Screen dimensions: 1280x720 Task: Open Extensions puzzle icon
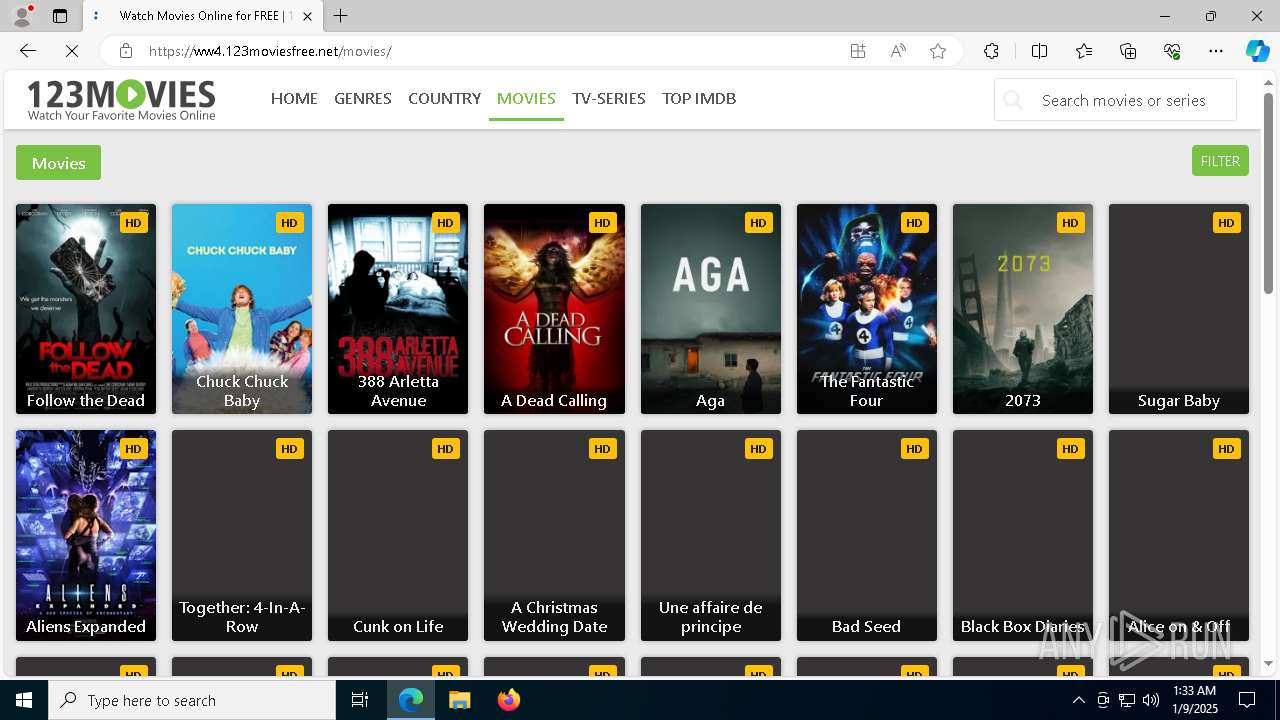click(991, 51)
